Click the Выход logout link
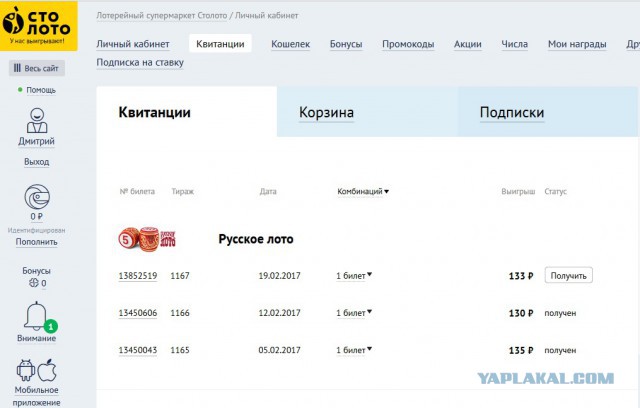 [x=36, y=162]
